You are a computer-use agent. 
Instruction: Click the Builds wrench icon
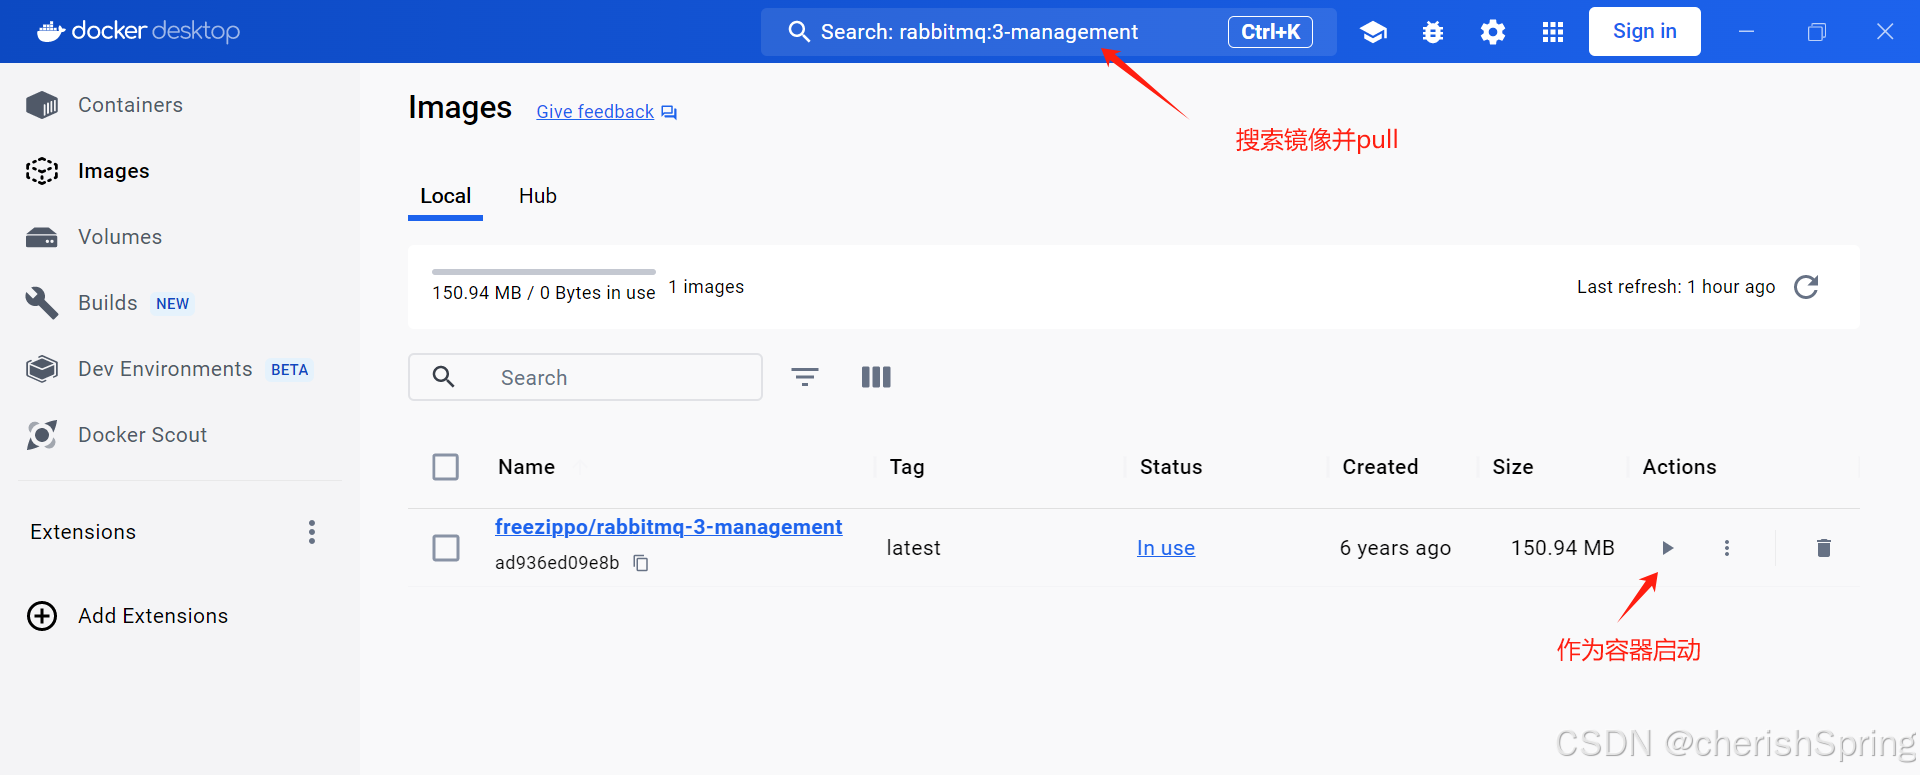42,303
